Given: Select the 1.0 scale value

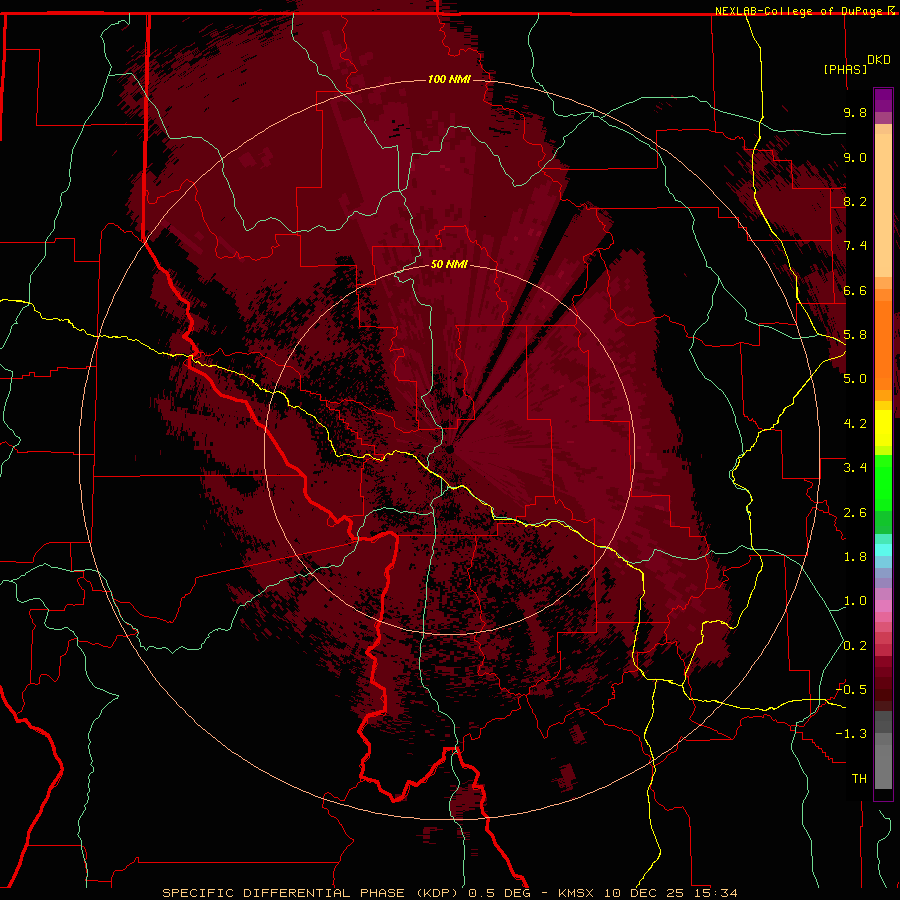Looking at the screenshot, I should coord(855,601).
